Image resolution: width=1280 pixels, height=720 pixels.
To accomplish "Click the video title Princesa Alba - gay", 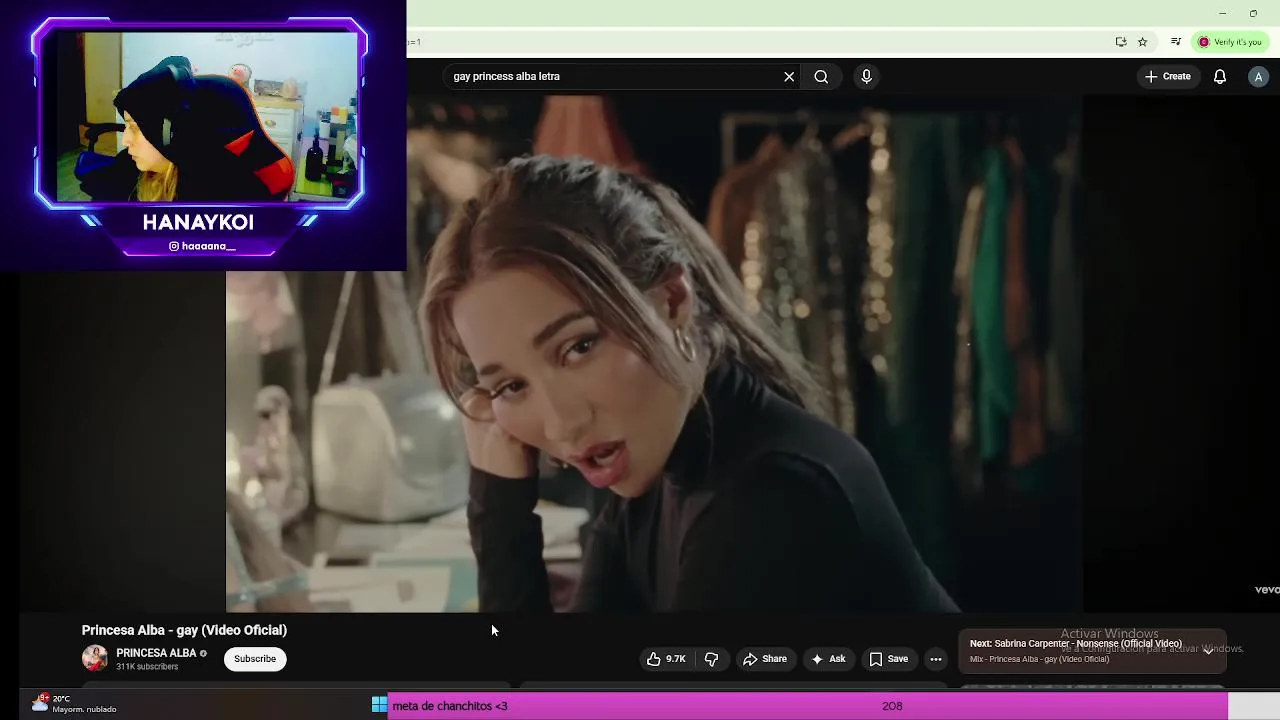I will 184,630.
